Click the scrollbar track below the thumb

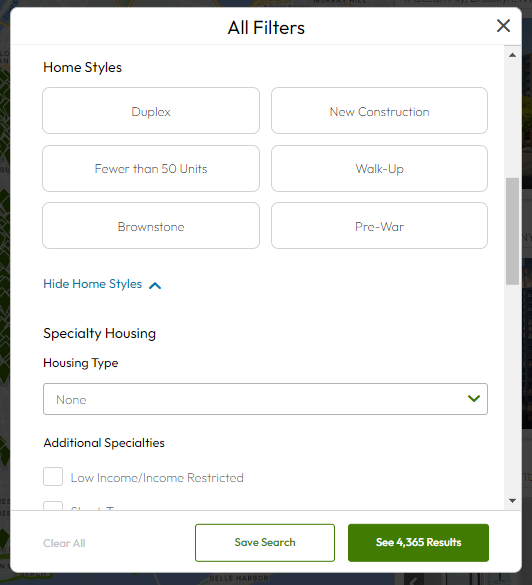pyautogui.click(x=513, y=388)
